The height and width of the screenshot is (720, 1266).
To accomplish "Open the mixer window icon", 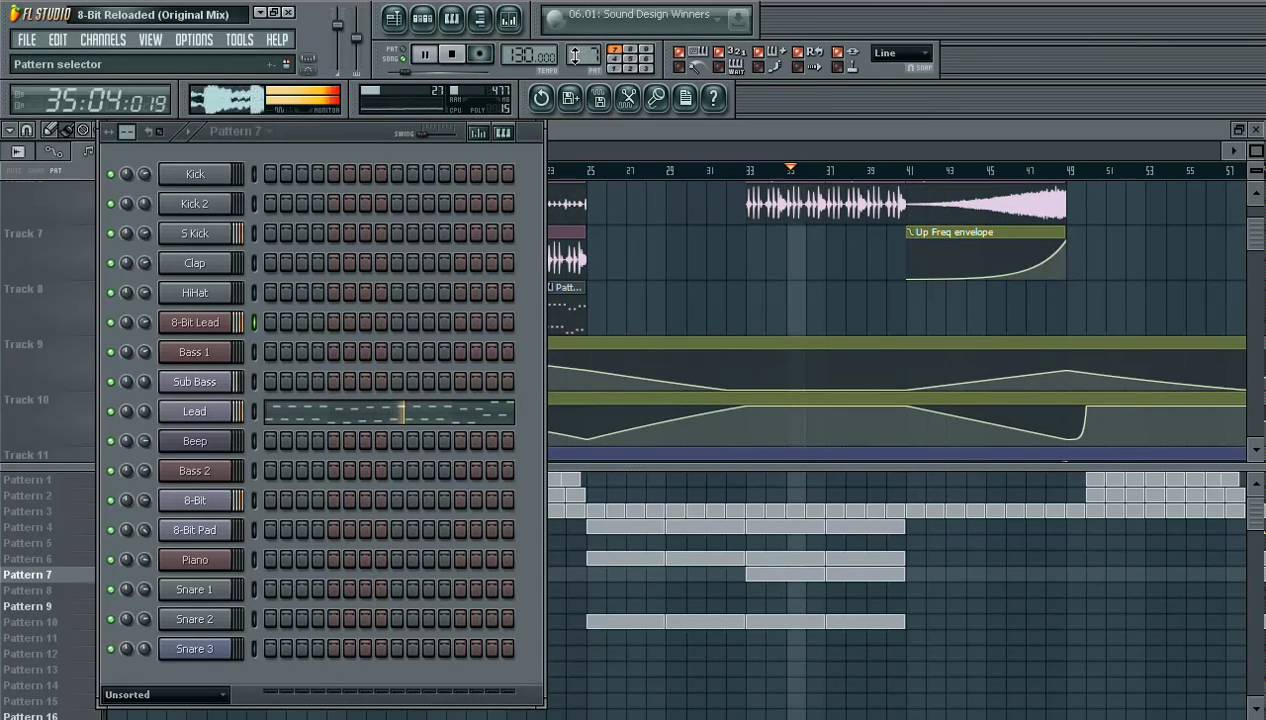I will point(509,18).
